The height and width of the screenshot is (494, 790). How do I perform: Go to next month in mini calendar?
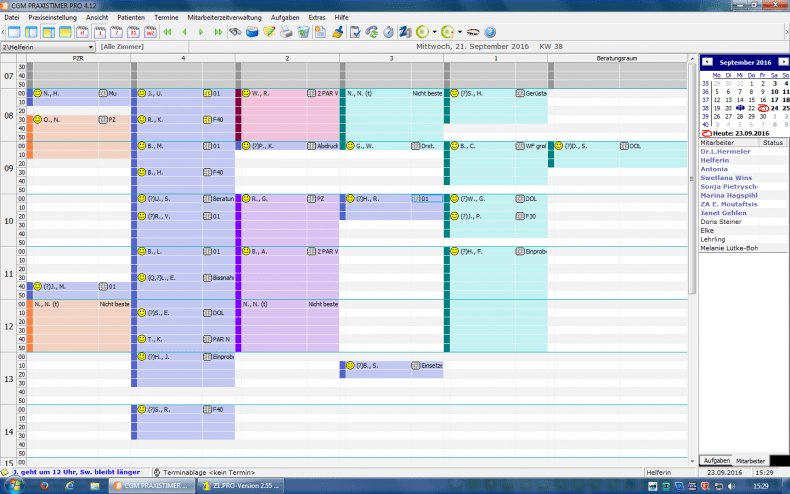pyautogui.click(x=783, y=62)
